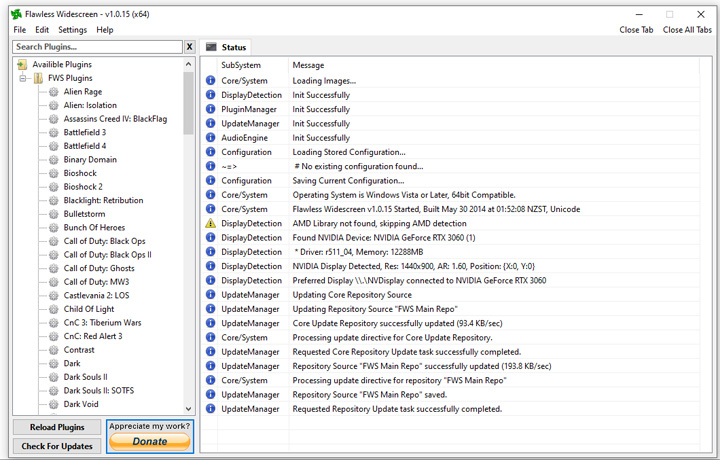Viewport: 720px width, 460px height.
Task: Click the info icon on Loading Images row
Action: [x=211, y=81]
